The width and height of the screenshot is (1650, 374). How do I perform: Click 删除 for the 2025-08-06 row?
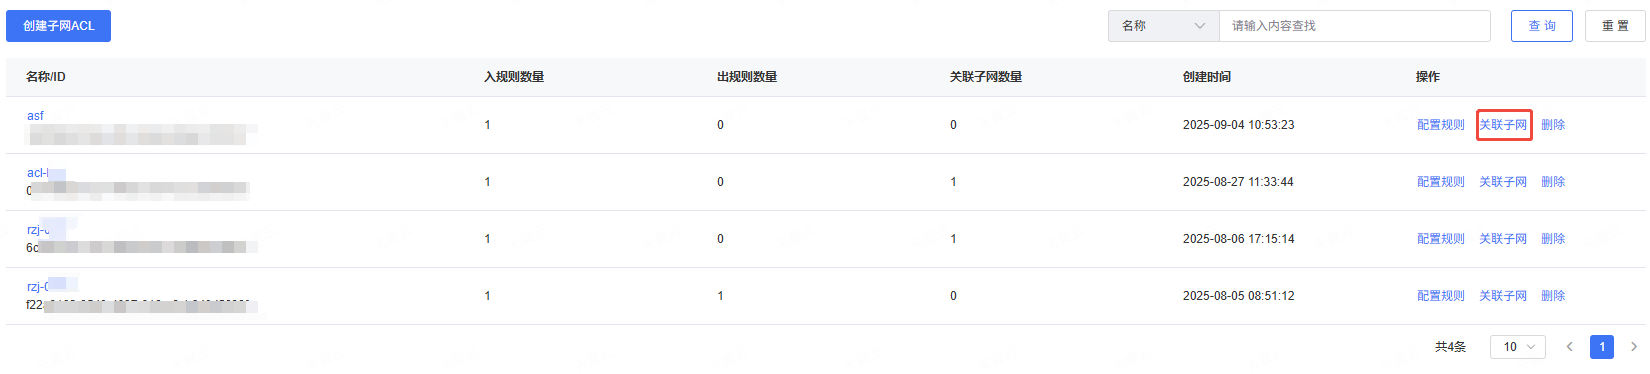(x=1553, y=239)
